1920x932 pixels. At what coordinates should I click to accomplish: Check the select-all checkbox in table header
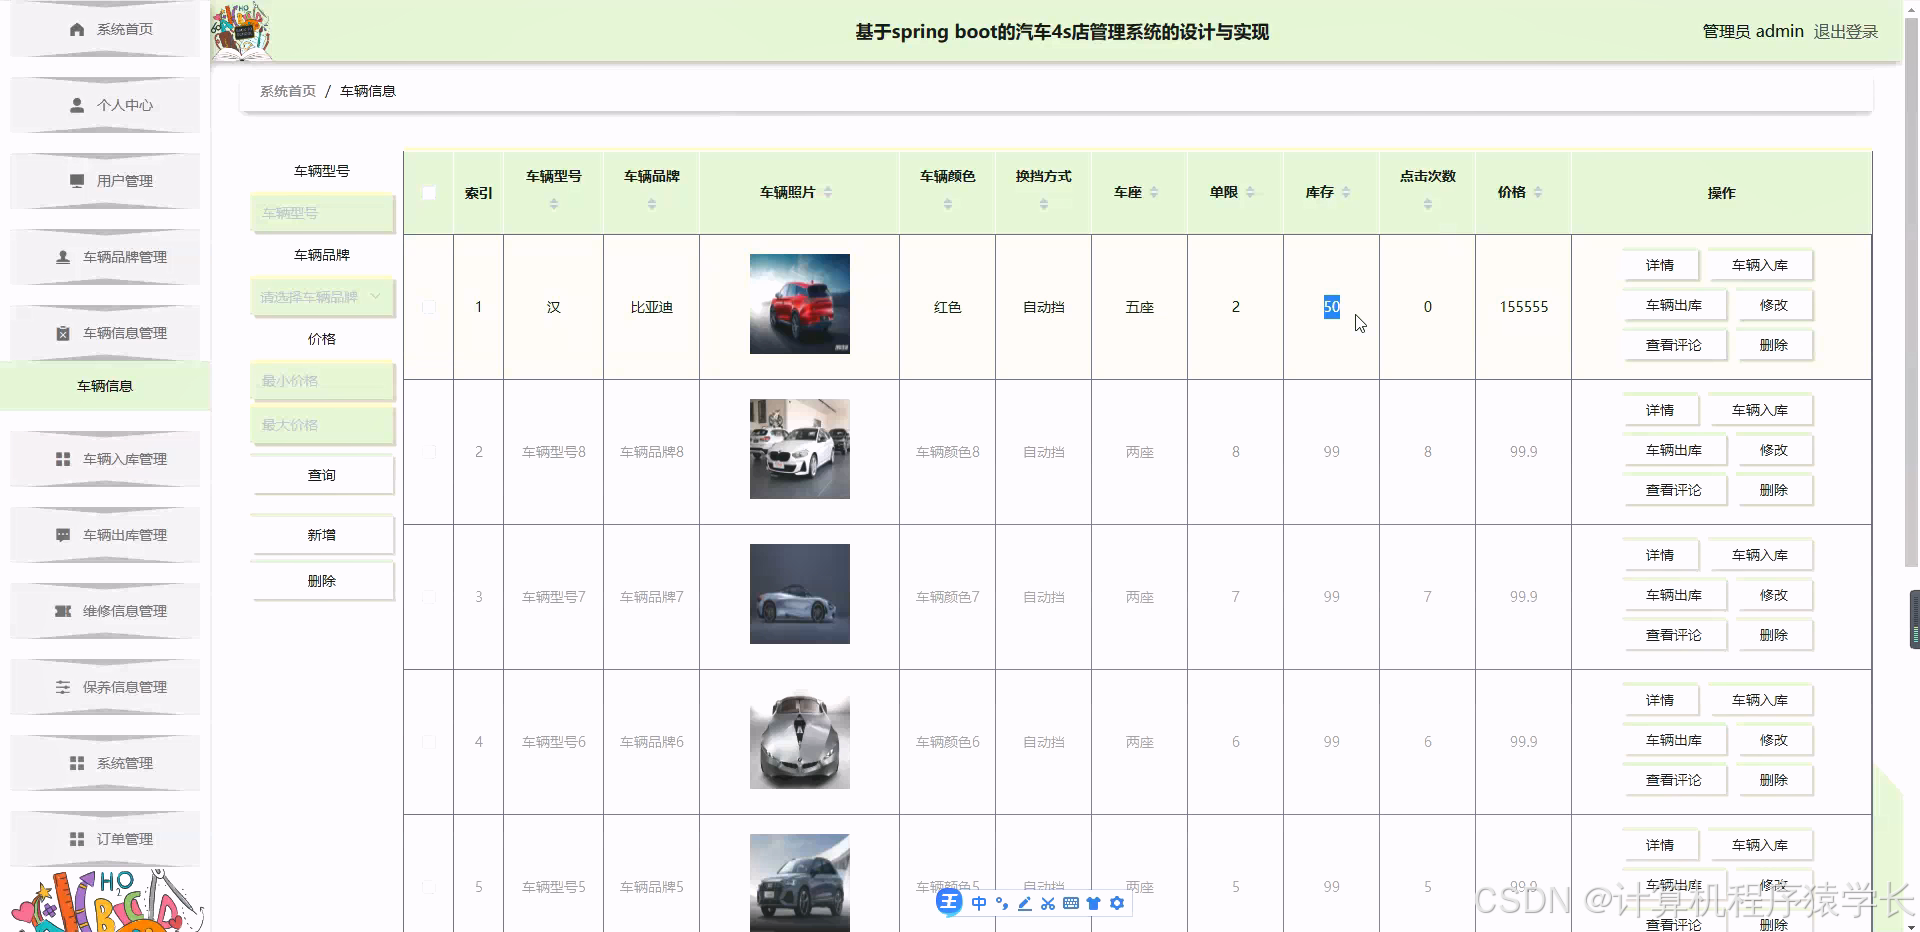429,192
